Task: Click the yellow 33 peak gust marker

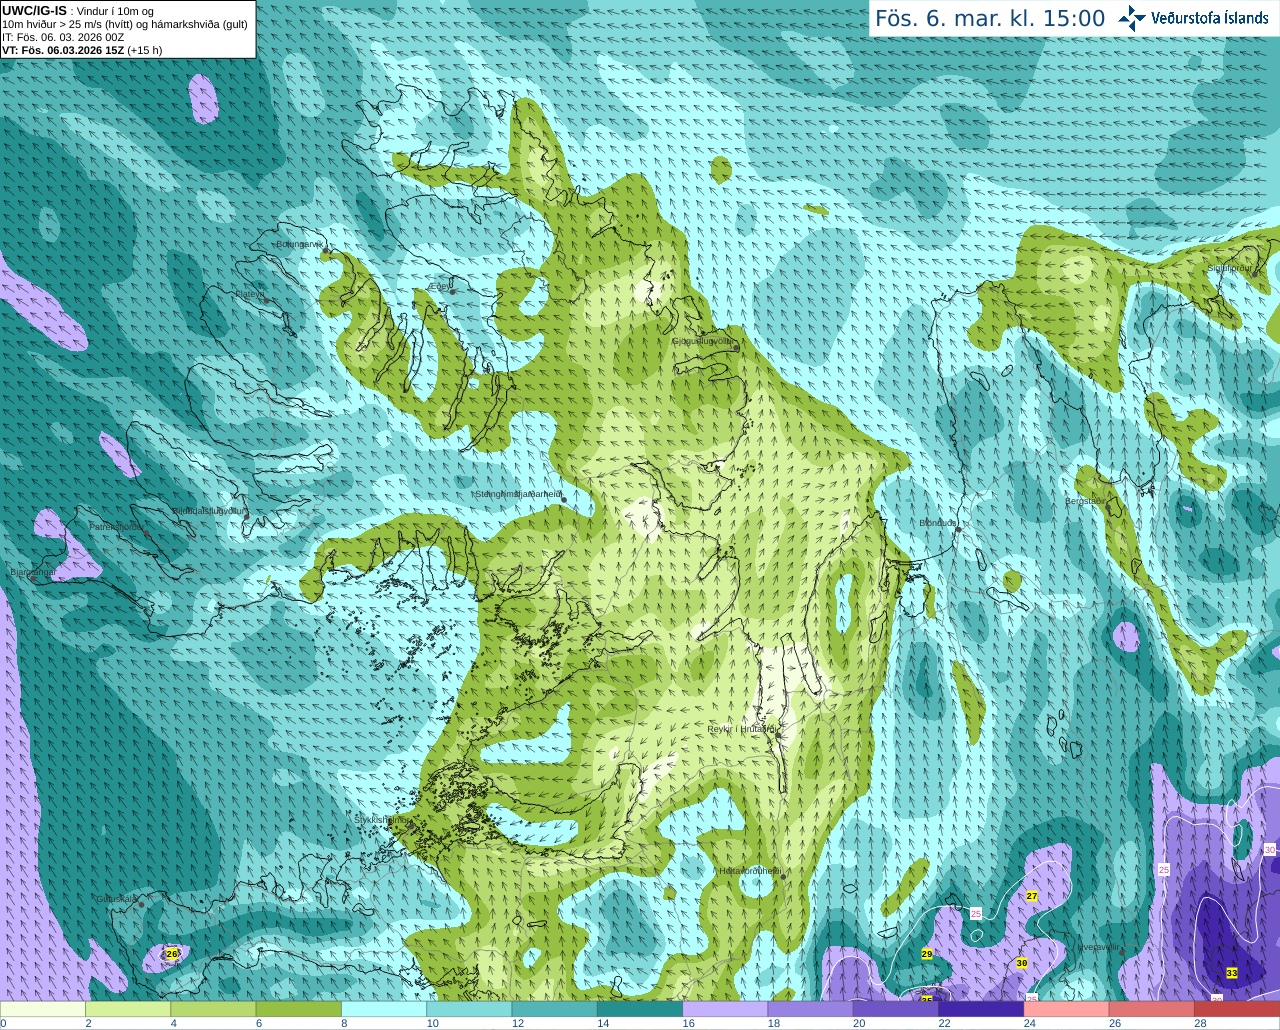Action: pyautogui.click(x=1231, y=973)
